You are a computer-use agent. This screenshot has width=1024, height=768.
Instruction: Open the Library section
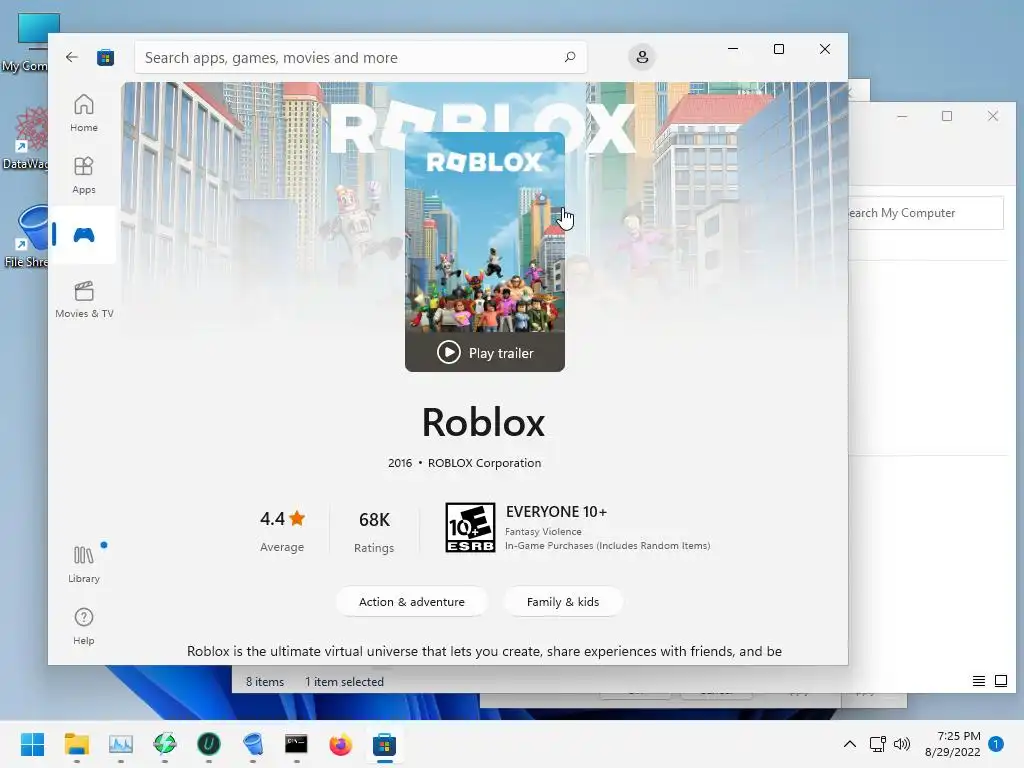click(x=84, y=565)
